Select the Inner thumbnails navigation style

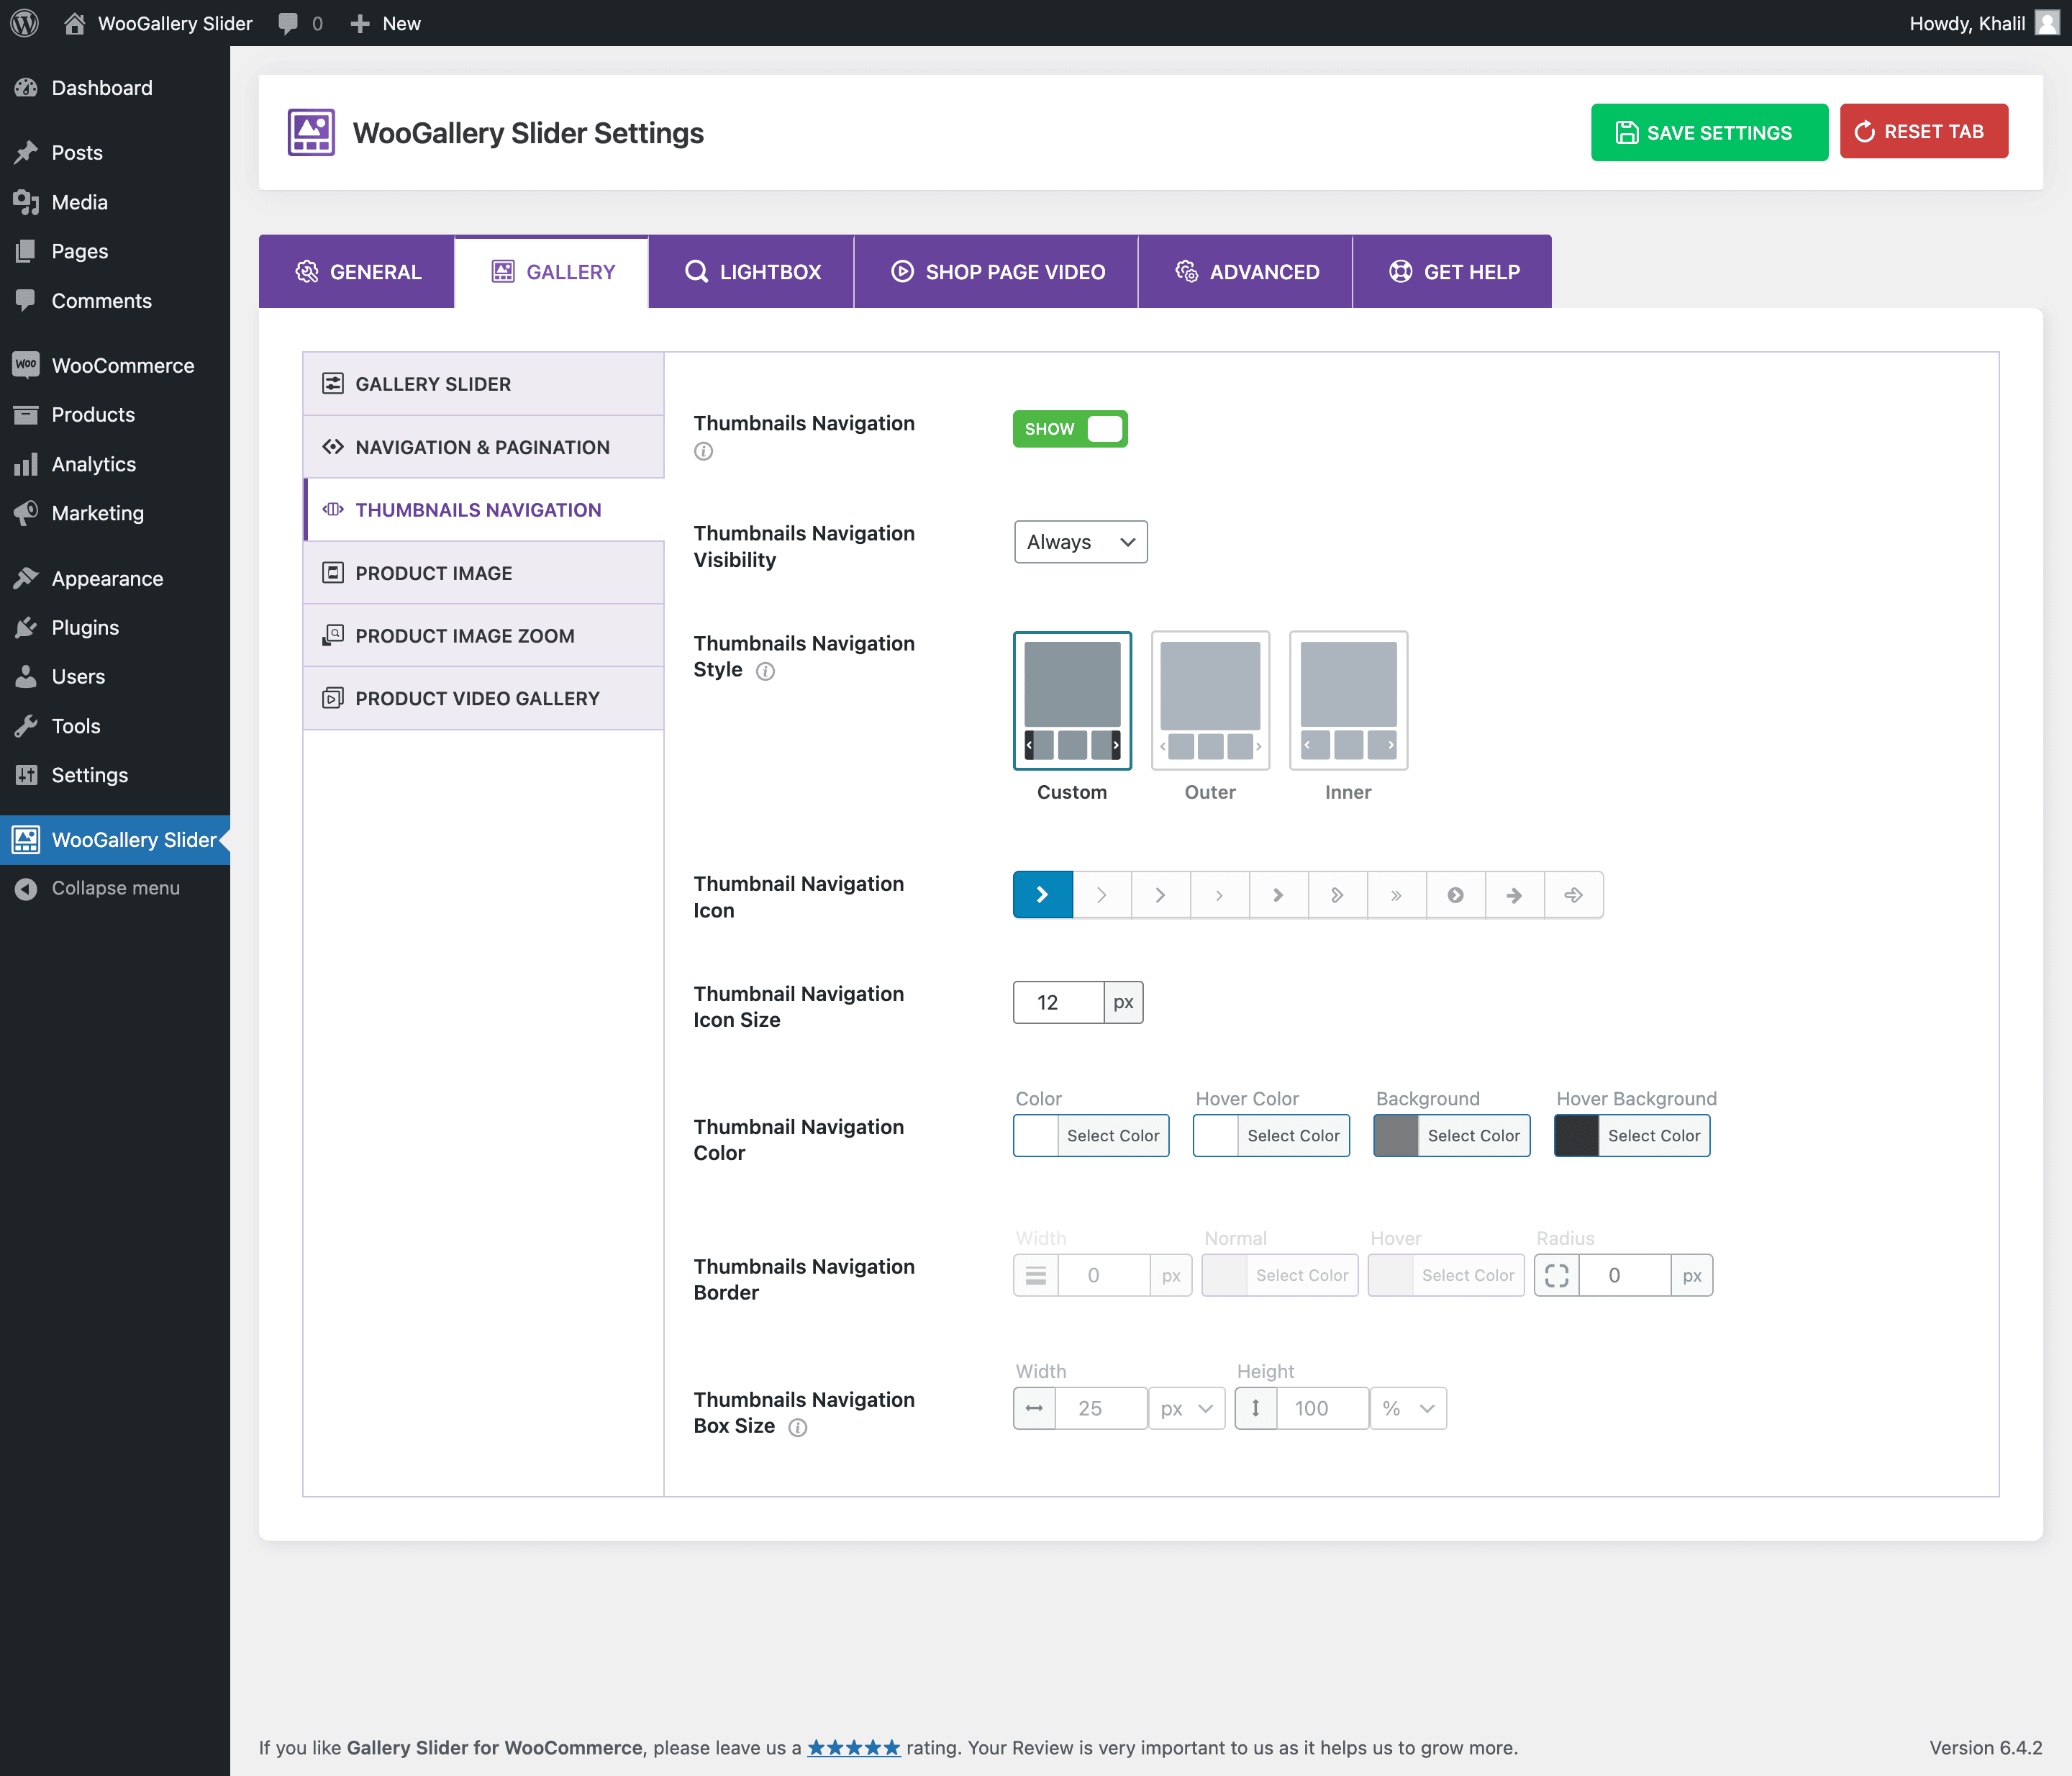[1348, 701]
